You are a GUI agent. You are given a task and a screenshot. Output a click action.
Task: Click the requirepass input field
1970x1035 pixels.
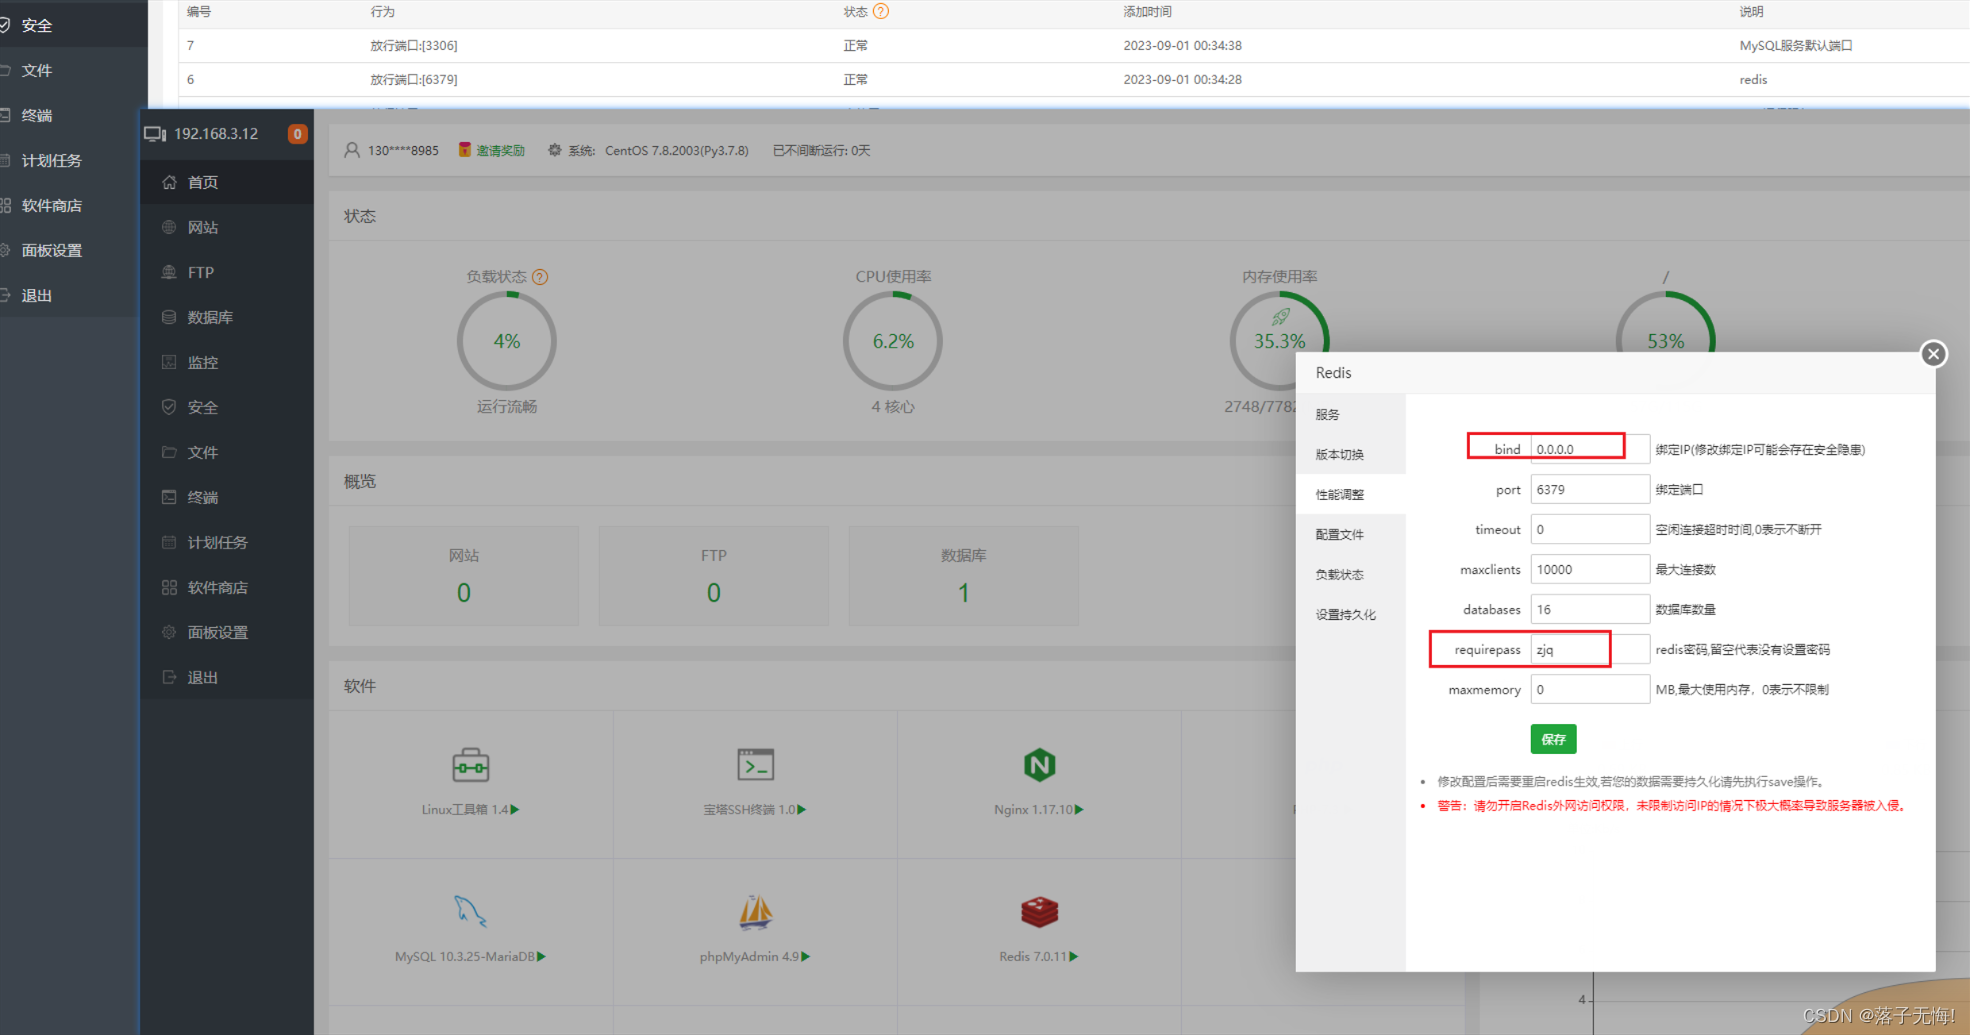point(1590,649)
